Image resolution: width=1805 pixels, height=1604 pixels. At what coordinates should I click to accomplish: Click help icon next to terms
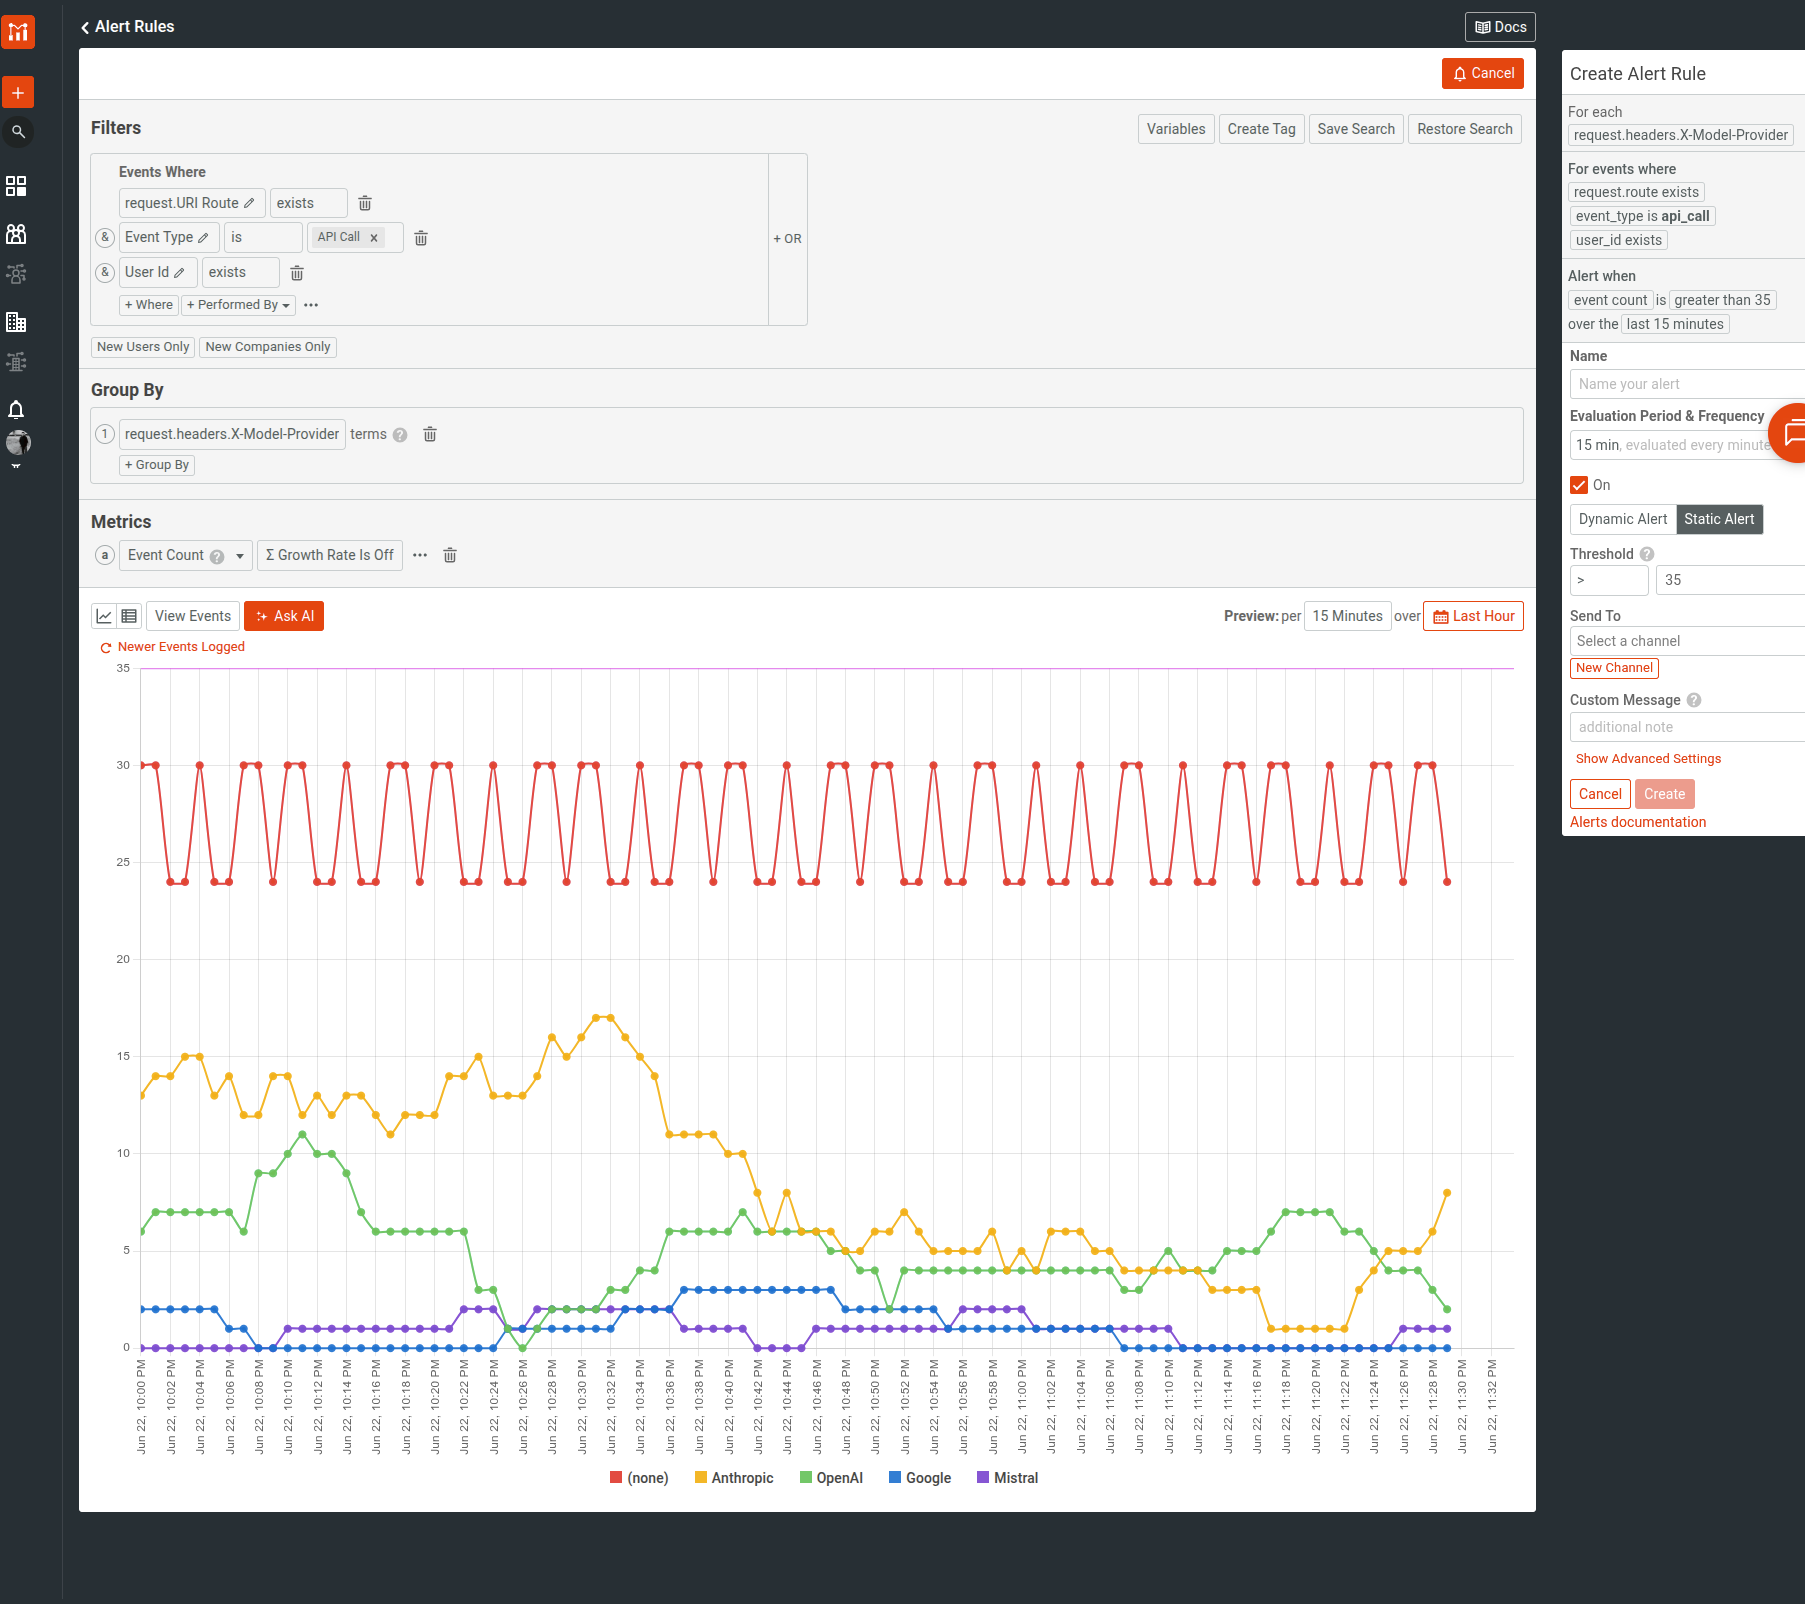click(400, 435)
